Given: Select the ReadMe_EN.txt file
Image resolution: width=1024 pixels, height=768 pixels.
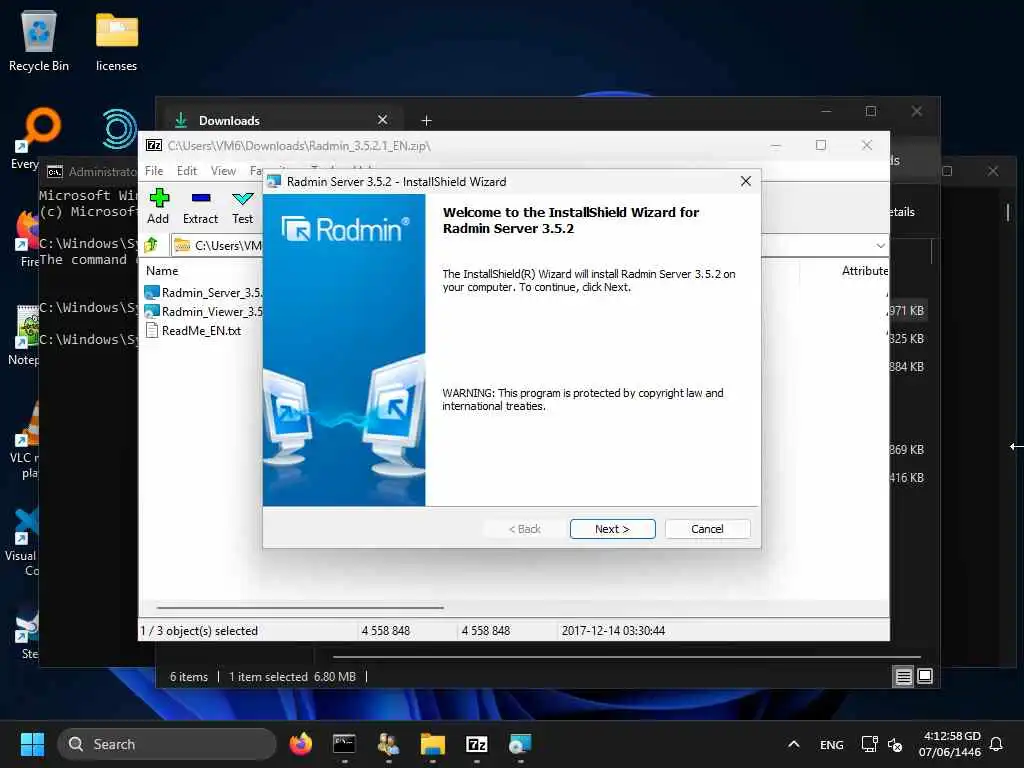Looking at the screenshot, I should point(193,330).
